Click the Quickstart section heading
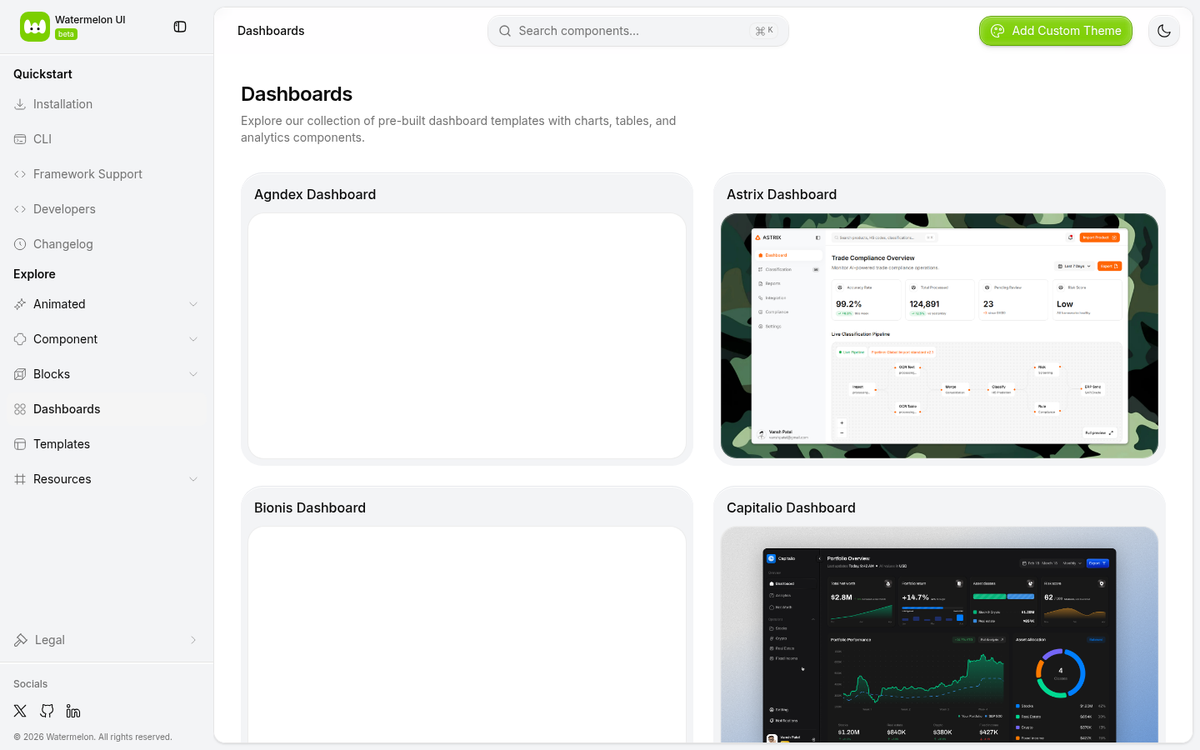The image size is (1200, 750). tap(43, 74)
